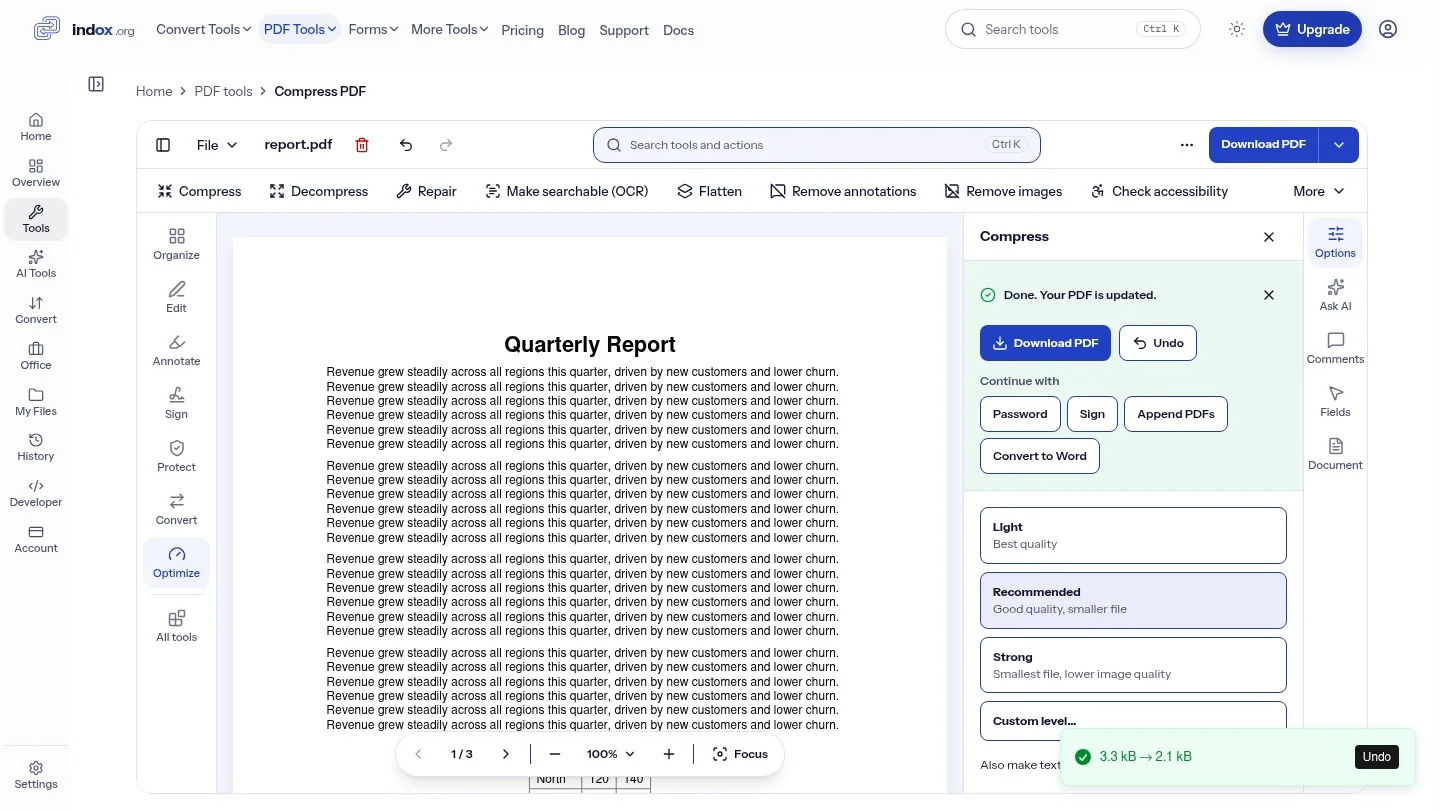Run Make searchable (OCR) tool
Image resolution: width=1440 pixels, height=810 pixels.
pyautogui.click(x=567, y=191)
